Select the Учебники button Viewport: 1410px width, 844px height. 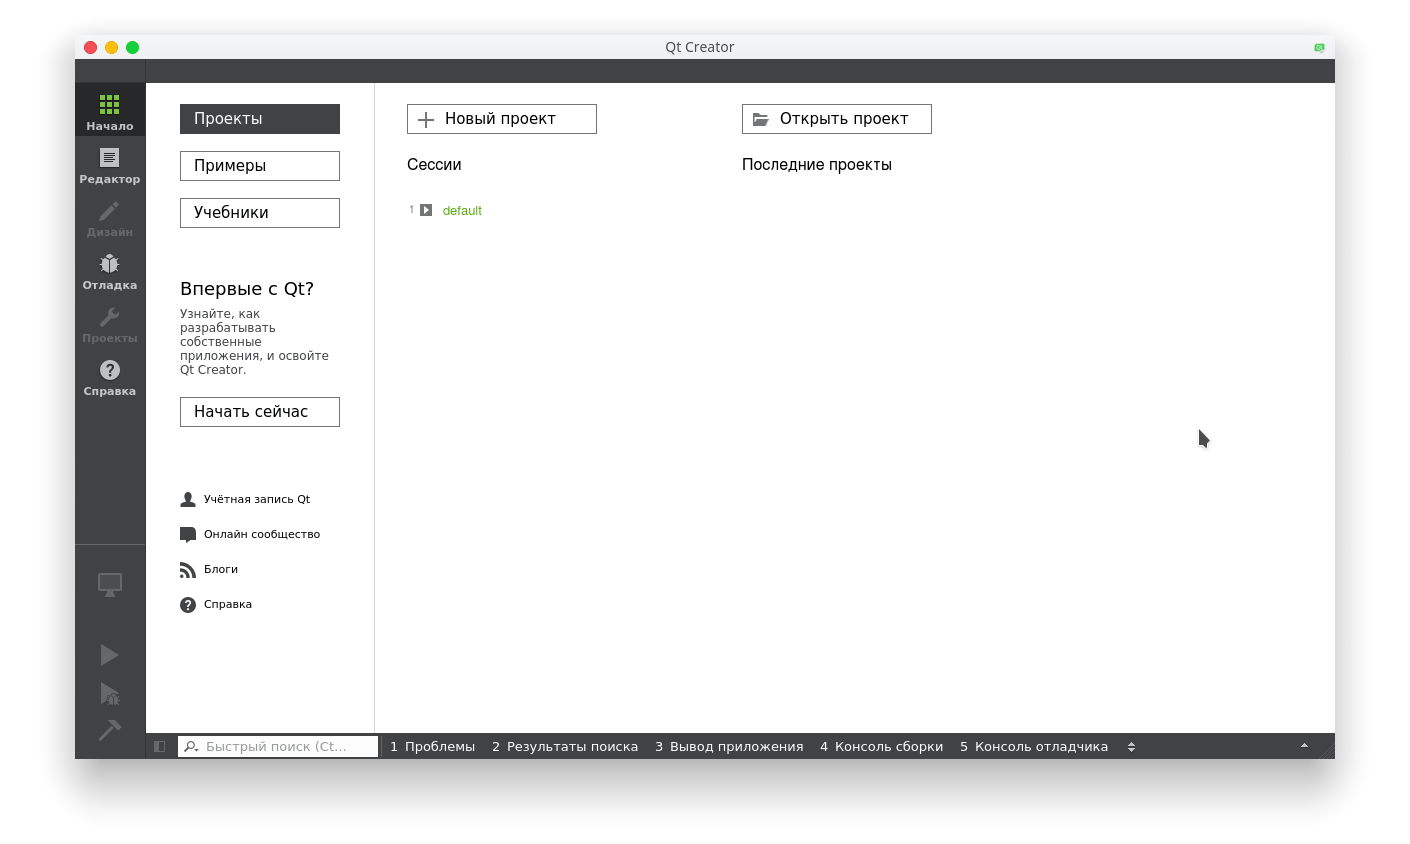[x=260, y=213]
